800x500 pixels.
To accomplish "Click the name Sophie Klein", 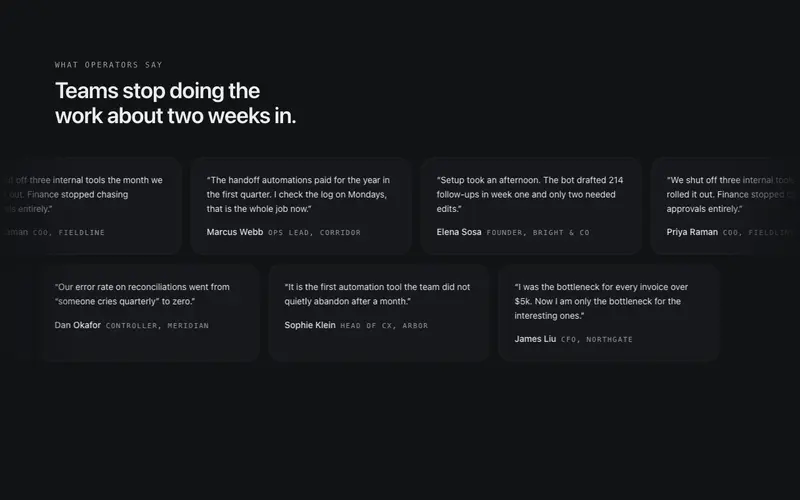I will pos(310,325).
